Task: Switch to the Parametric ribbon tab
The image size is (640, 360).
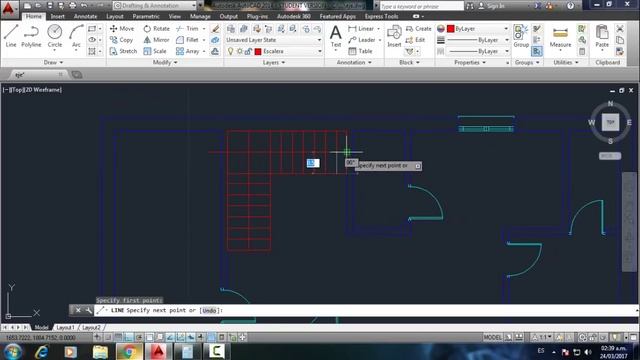Action: pos(146,16)
